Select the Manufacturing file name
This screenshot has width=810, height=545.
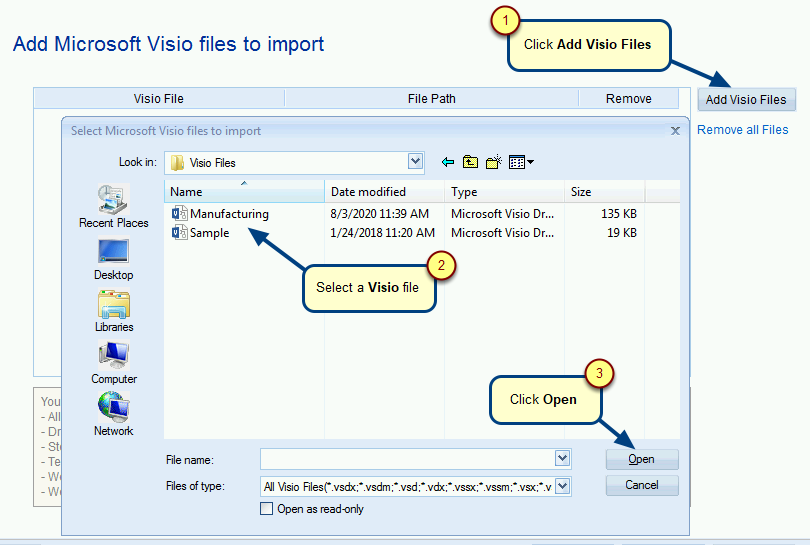click(x=229, y=213)
